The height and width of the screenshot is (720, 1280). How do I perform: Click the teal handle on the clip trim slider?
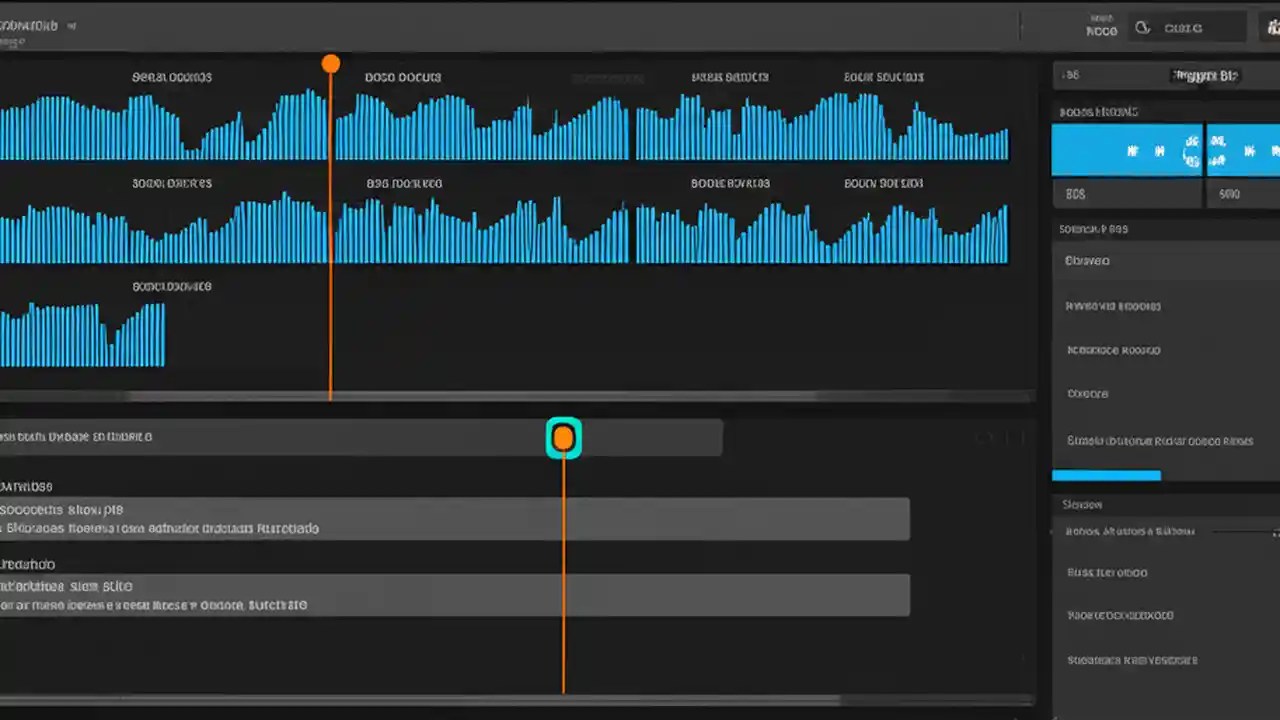coord(563,437)
